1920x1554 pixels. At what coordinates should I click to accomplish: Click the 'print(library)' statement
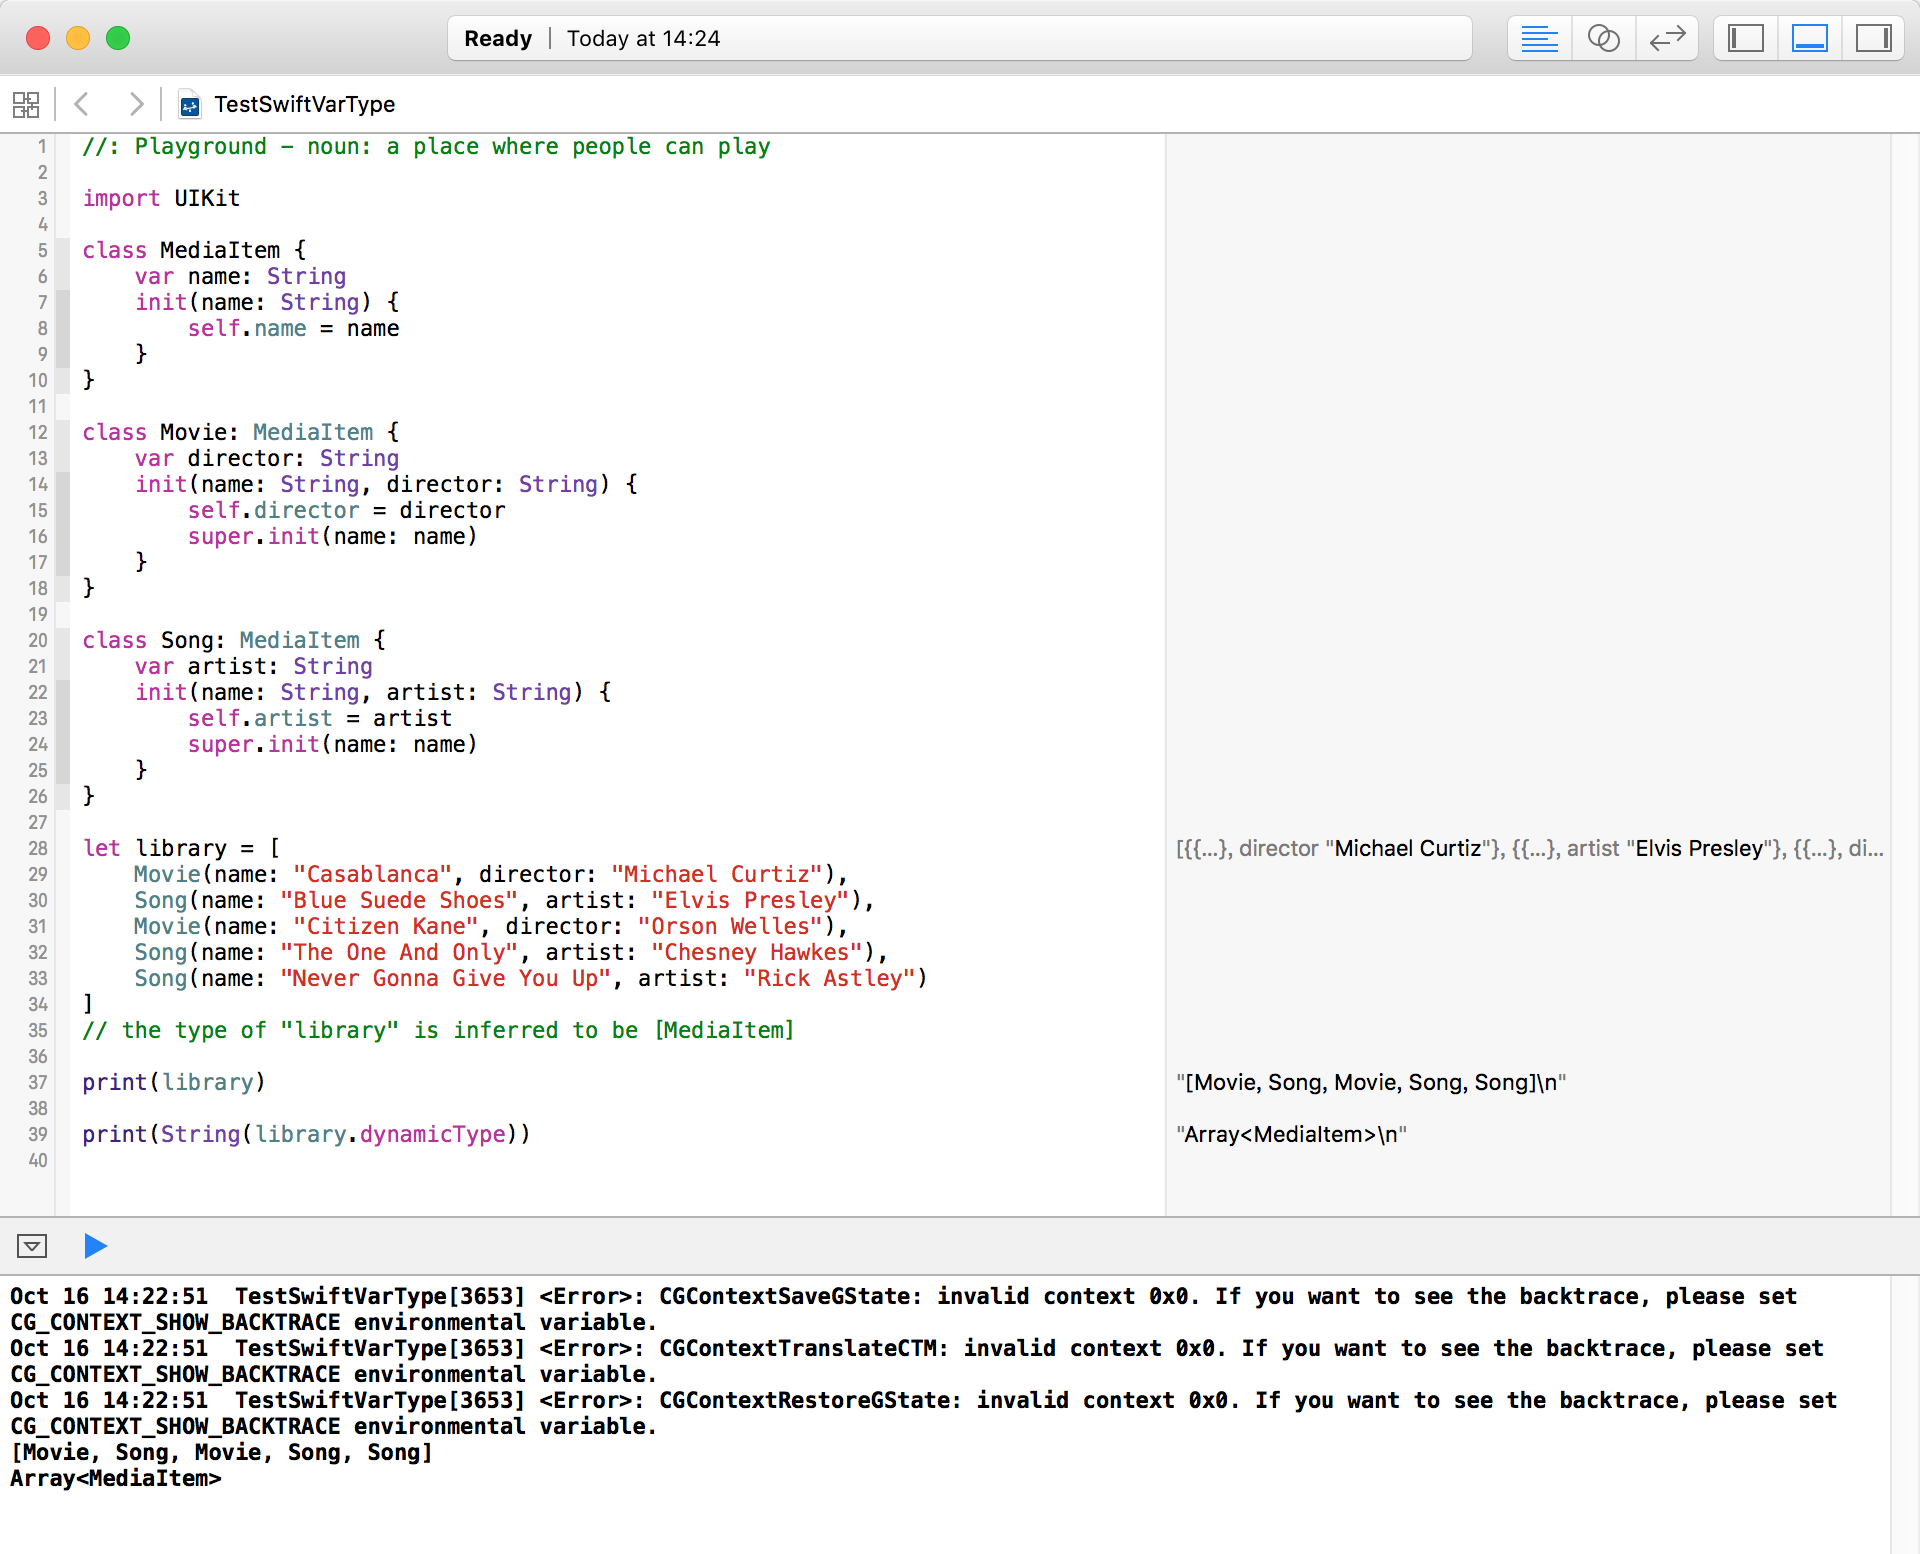coord(174,1082)
